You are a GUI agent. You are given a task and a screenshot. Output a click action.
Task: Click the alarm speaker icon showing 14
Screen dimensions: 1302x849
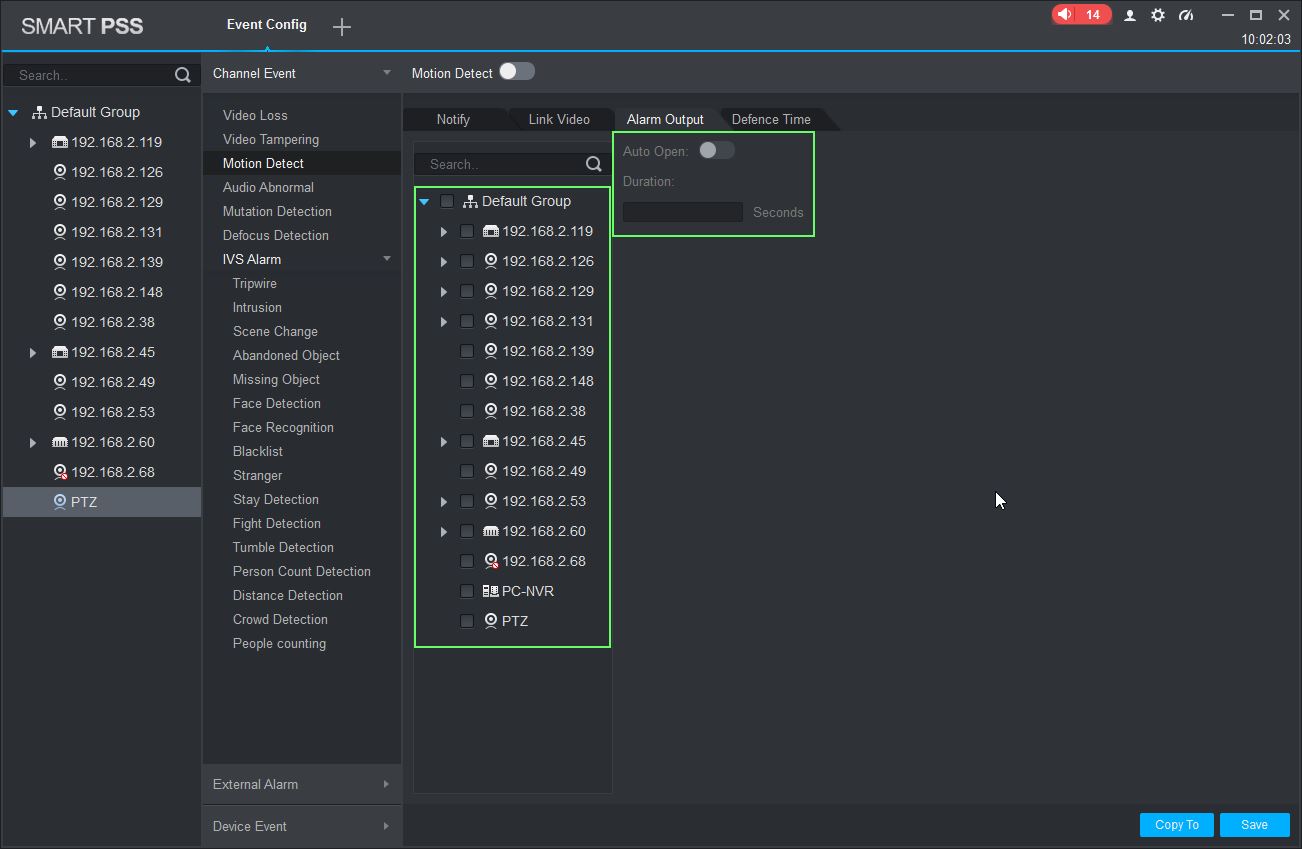coord(1066,15)
